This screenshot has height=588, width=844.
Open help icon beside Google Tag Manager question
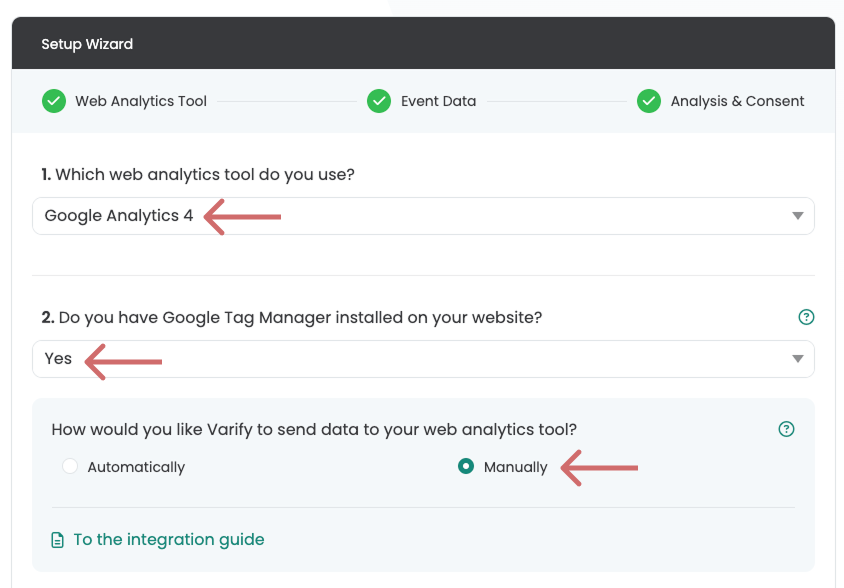click(806, 317)
